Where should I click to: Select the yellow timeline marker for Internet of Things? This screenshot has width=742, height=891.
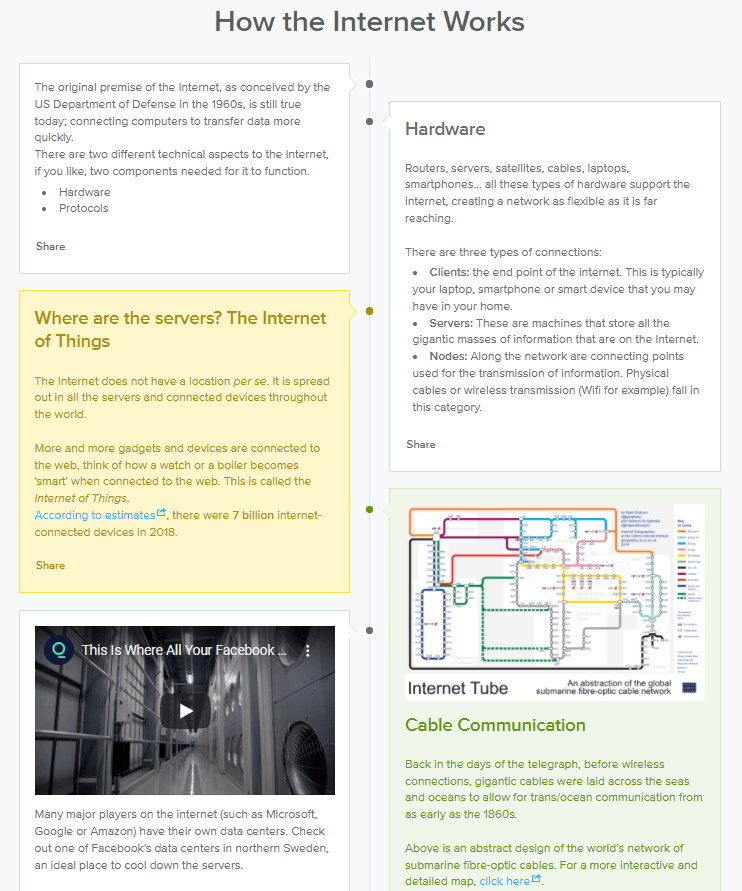pos(370,311)
